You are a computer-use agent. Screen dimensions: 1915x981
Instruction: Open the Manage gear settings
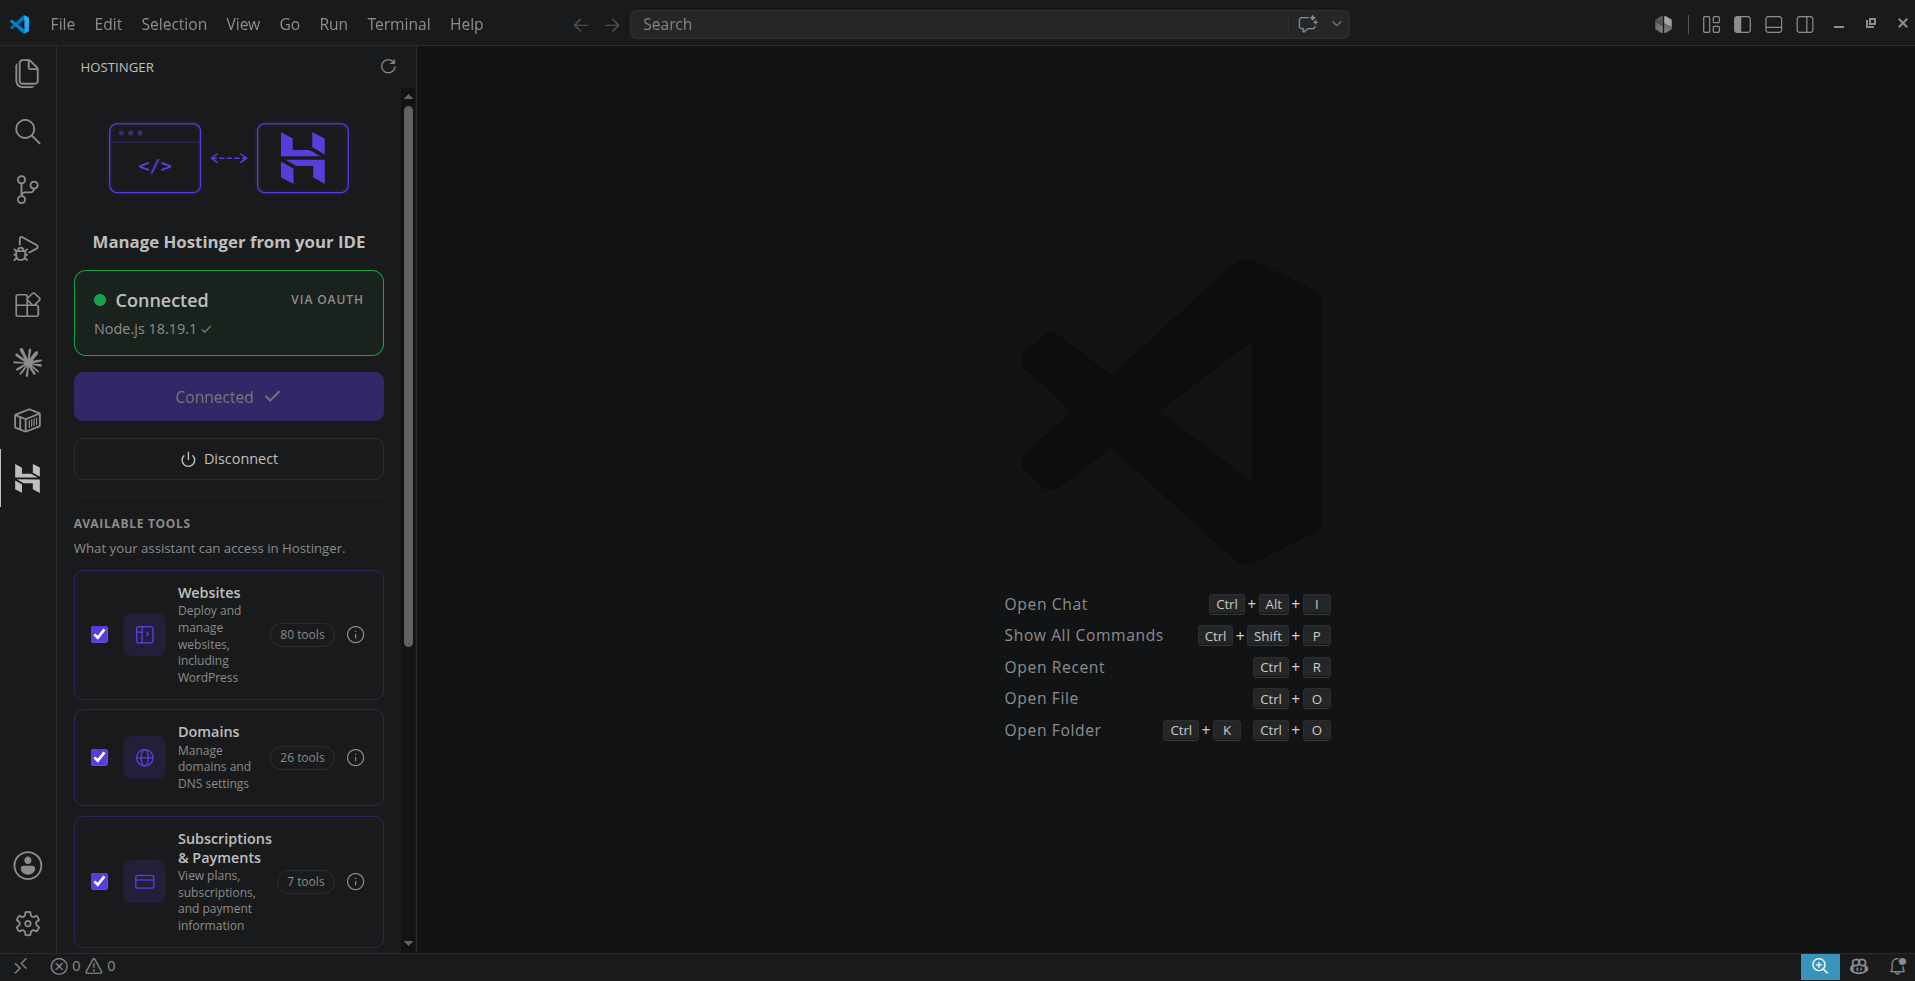tap(28, 923)
